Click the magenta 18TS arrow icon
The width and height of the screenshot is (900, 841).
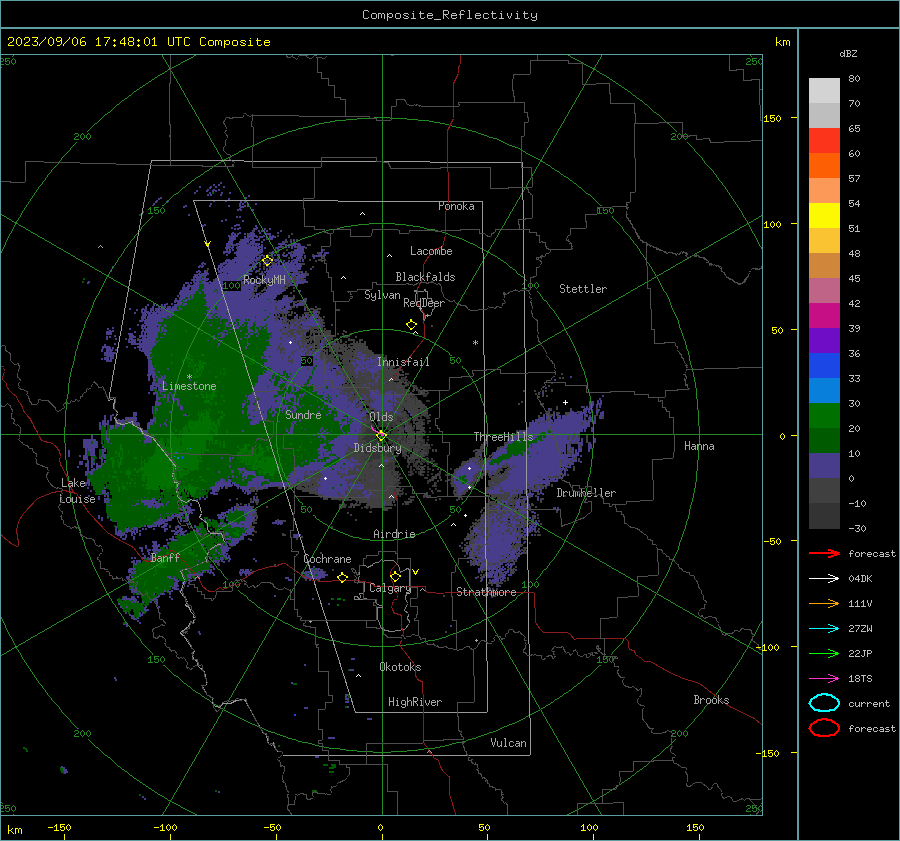pyautogui.click(x=824, y=679)
